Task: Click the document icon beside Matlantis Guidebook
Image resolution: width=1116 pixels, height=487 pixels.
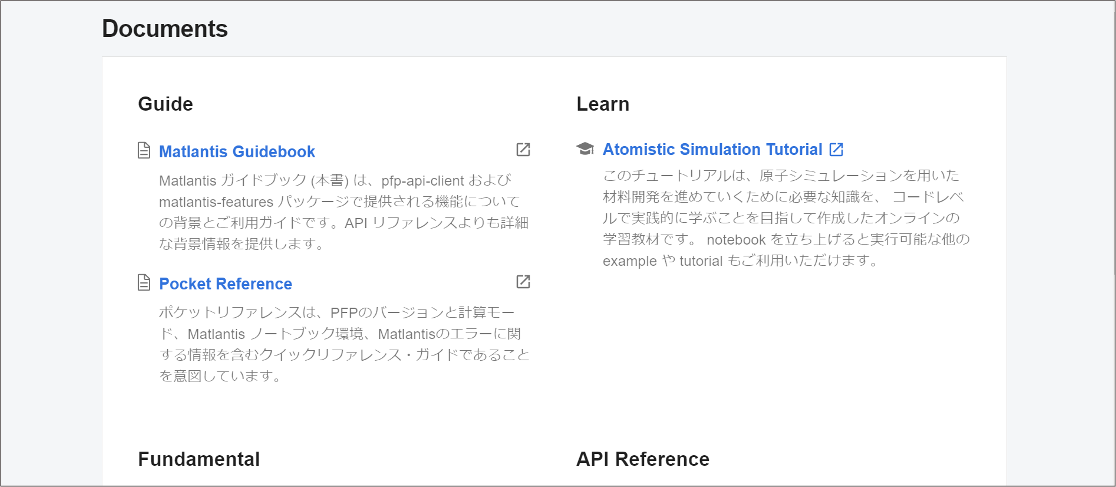Action: click(144, 151)
